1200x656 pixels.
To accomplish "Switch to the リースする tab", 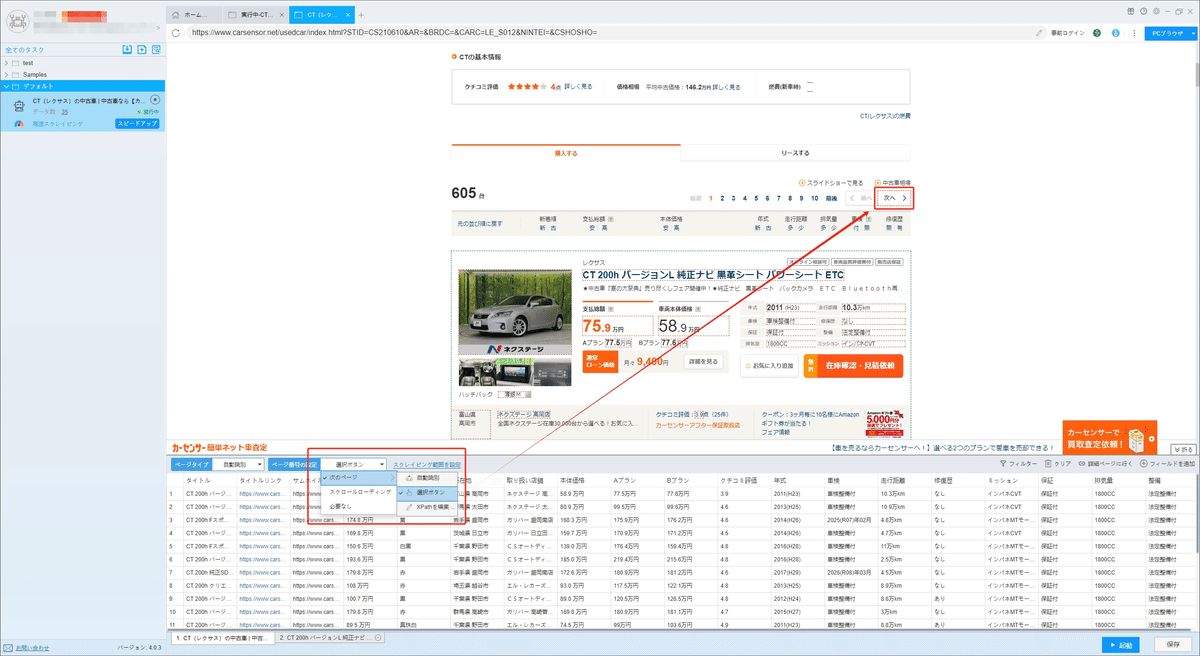I will click(x=796, y=153).
